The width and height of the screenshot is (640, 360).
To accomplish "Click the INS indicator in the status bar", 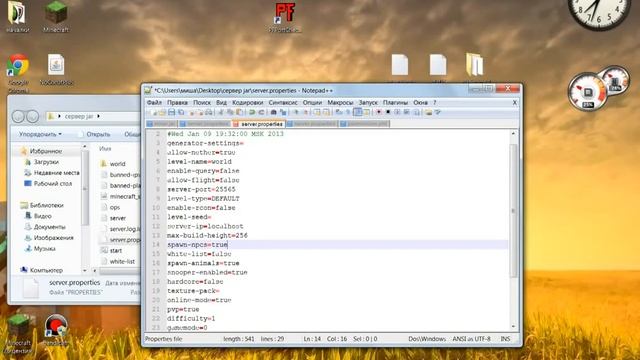I will (505, 339).
